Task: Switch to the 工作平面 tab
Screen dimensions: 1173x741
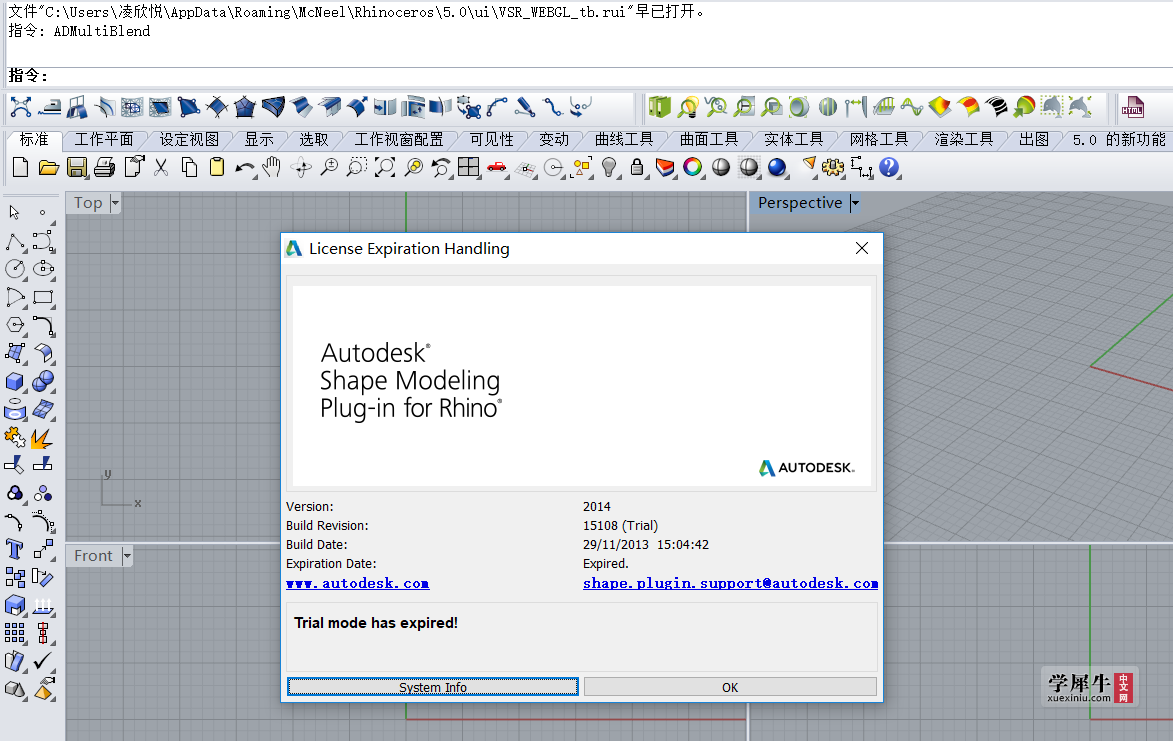Action: 104,140
